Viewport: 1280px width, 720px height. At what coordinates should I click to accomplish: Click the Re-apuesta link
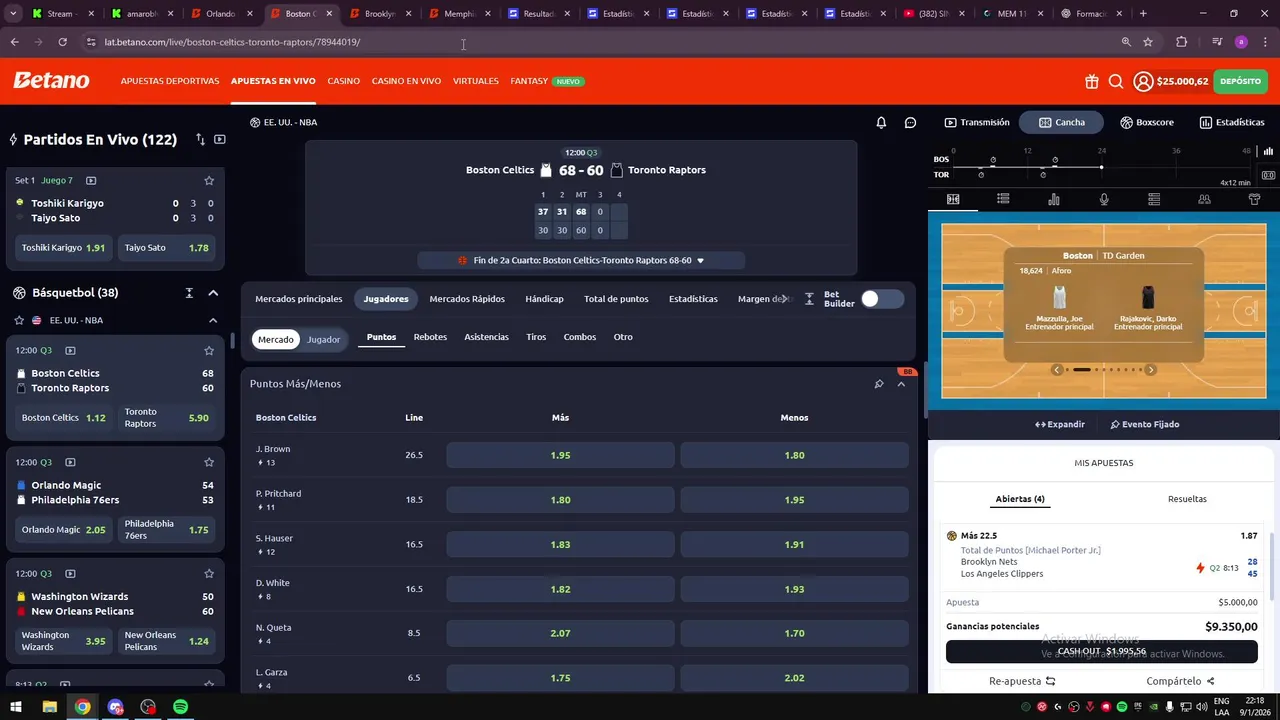tap(1022, 681)
